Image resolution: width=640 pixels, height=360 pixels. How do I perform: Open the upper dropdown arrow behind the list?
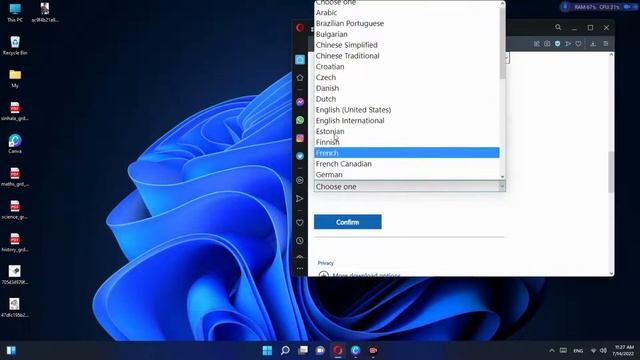point(507,58)
